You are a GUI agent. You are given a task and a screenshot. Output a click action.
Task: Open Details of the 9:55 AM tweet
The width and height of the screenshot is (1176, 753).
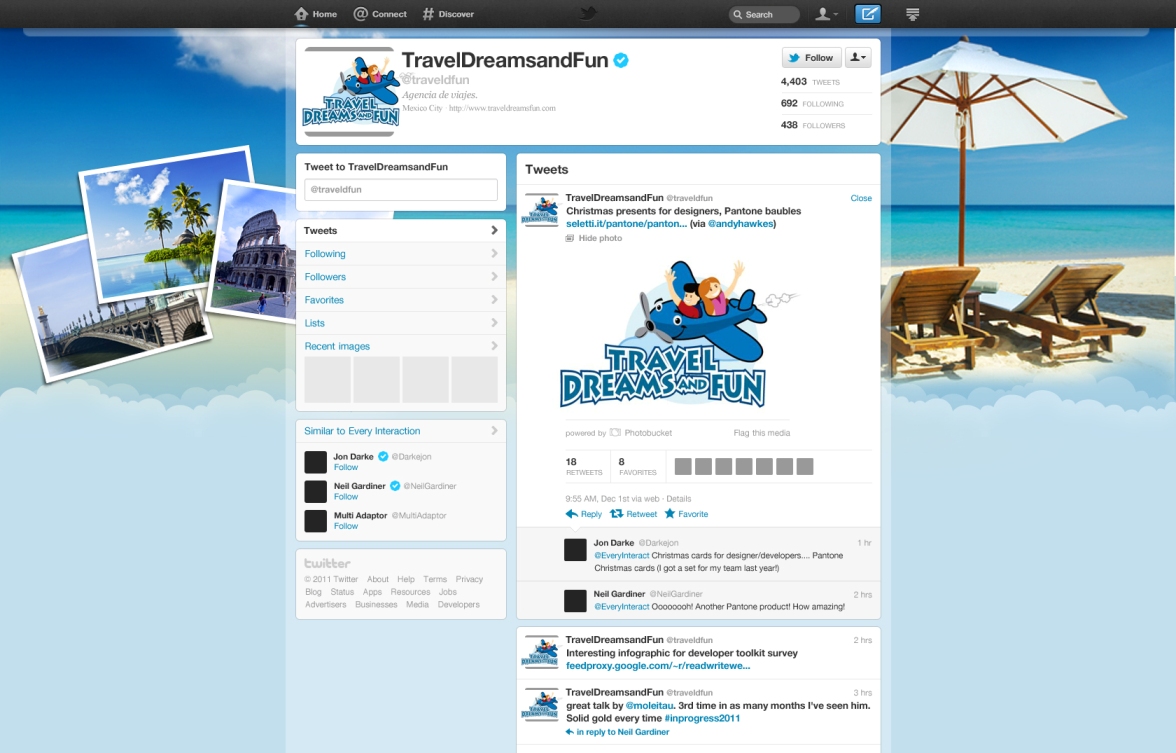pyautogui.click(x=679, y=499)
